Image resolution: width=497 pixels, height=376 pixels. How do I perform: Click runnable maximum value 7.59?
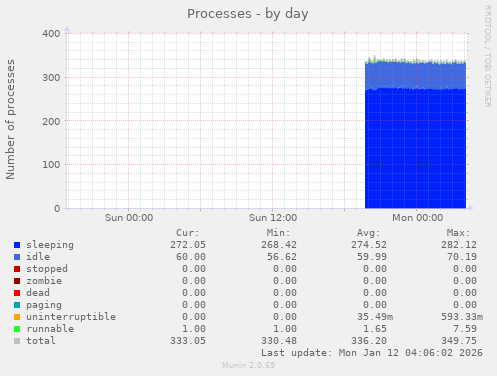pyautogui.click(x=465, y=329)
